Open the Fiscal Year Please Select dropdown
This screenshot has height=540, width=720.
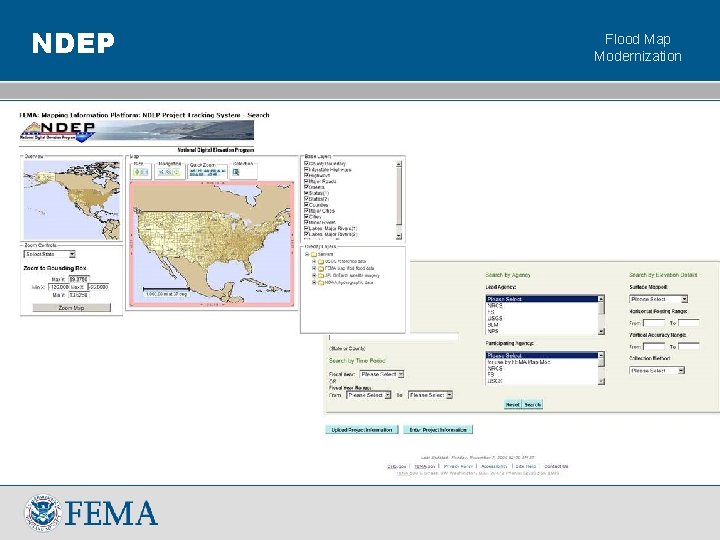(x=382, y=374)
